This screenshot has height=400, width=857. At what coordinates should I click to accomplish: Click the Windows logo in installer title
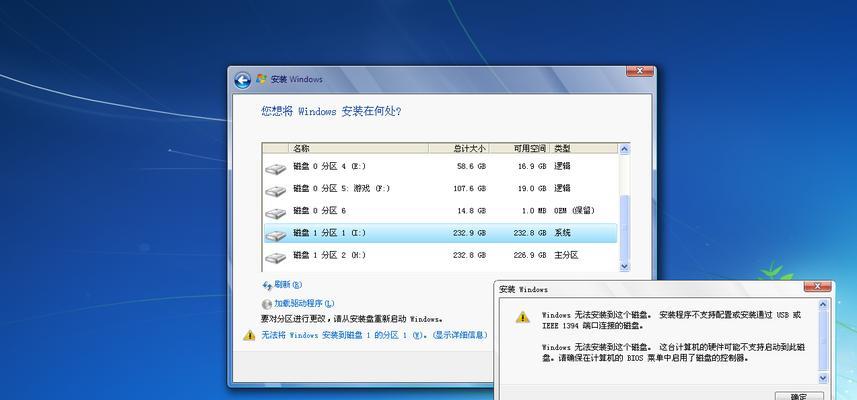point(261,79)
